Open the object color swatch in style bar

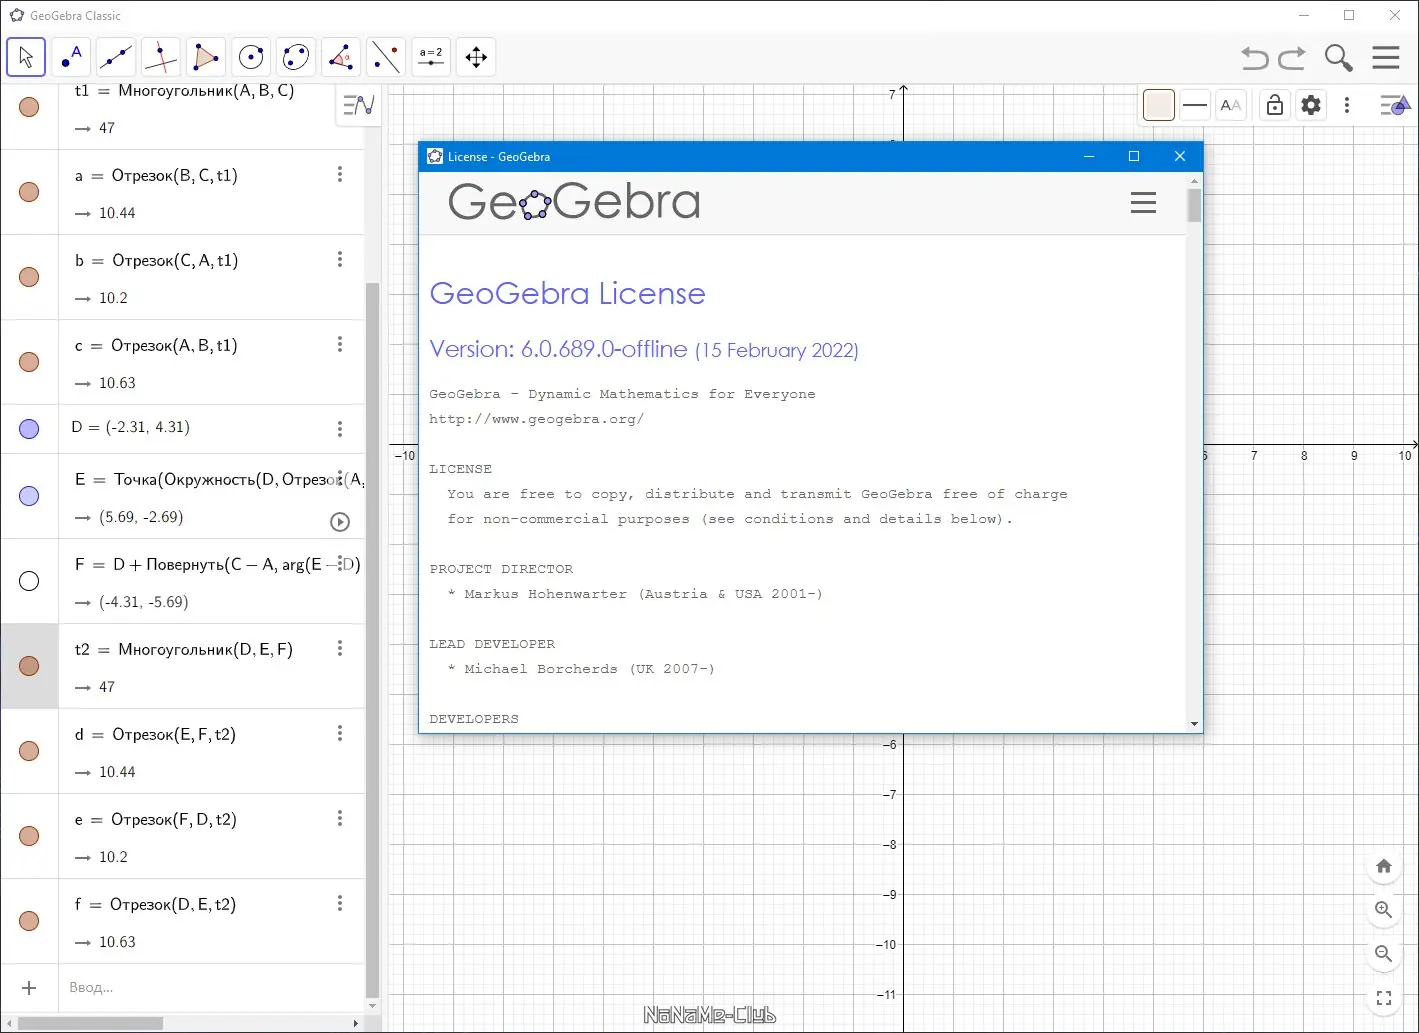pyautogui.click(x=1159, y=105)
